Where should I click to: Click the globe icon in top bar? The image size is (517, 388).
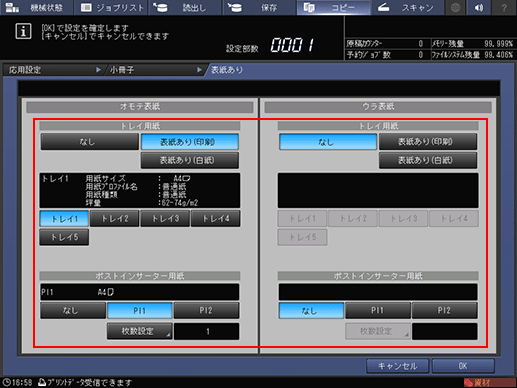pyautogui.click(x=456, y=7)
